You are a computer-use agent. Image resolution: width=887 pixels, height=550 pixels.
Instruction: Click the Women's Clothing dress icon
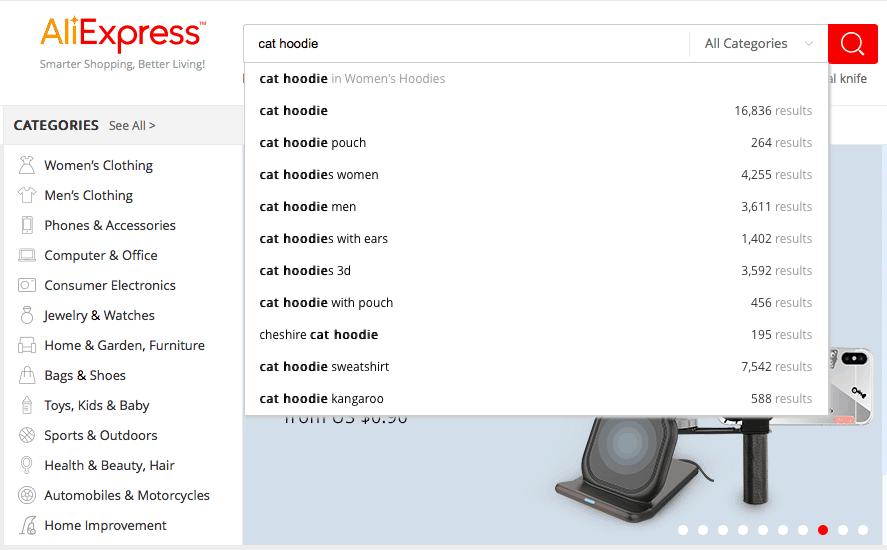(x=27, y=166)
